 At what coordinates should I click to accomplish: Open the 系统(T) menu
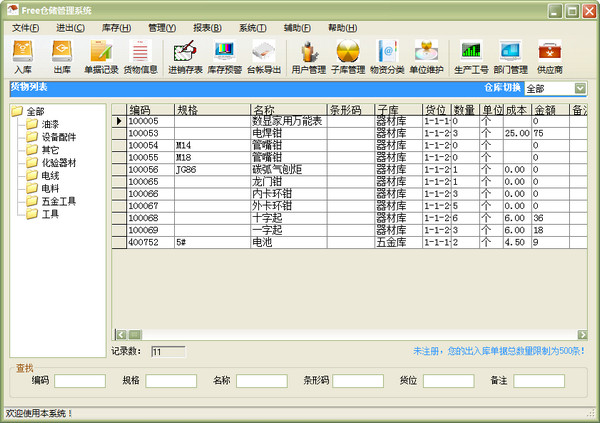(253, 28)
